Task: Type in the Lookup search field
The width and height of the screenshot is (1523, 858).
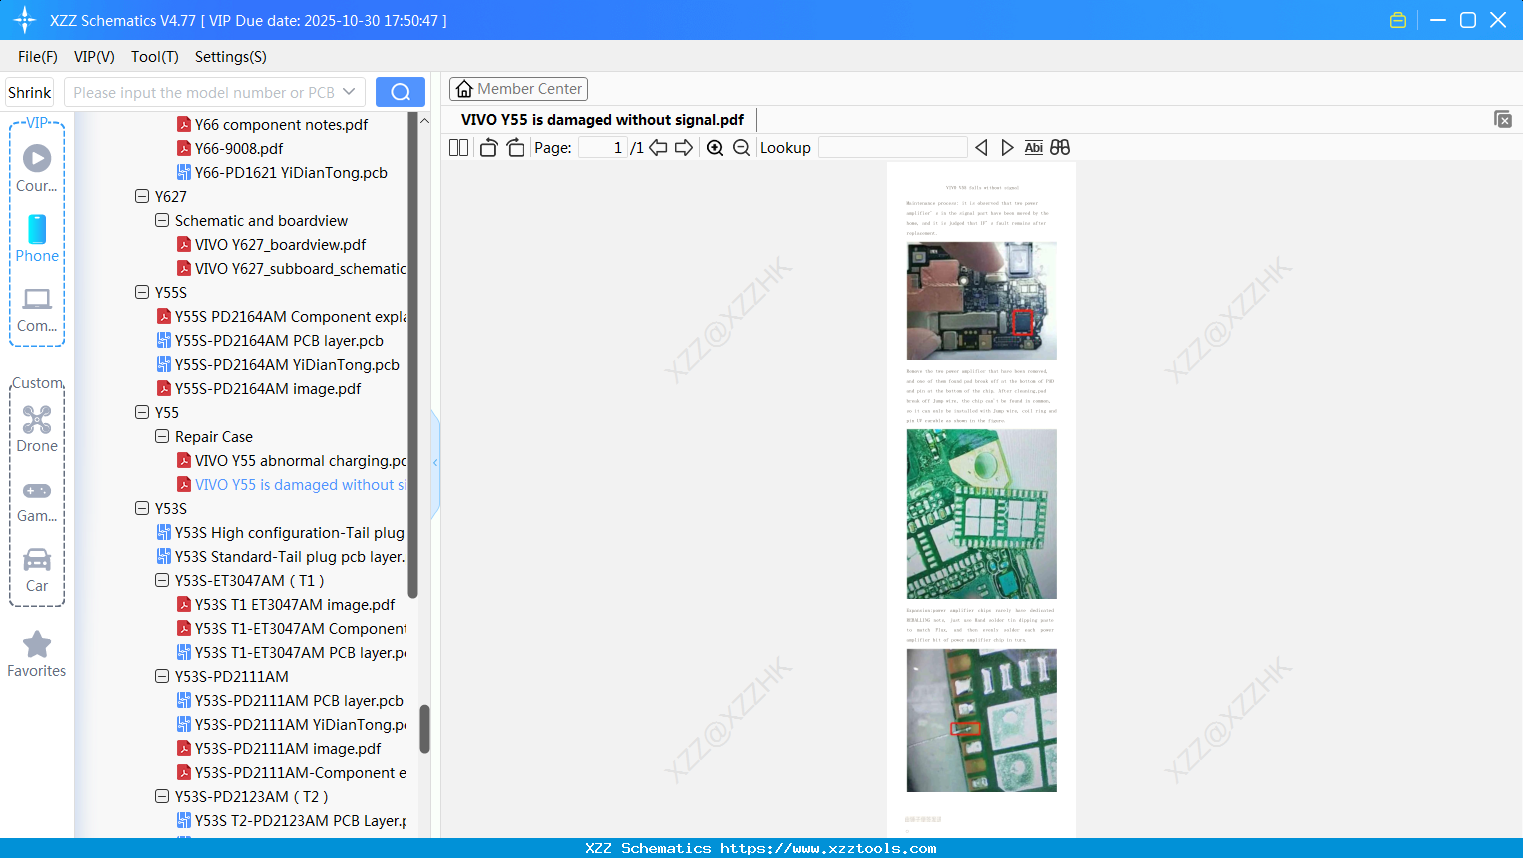Action: 891,147
